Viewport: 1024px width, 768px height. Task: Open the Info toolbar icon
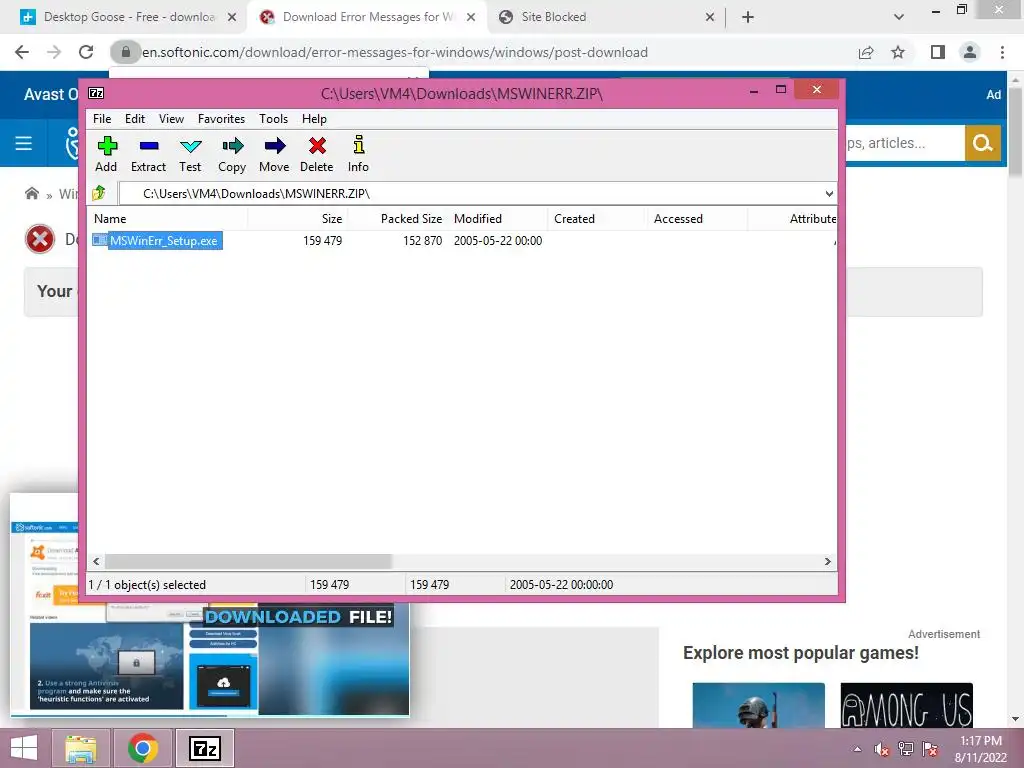pyautogui.click(x=358, y=154)
